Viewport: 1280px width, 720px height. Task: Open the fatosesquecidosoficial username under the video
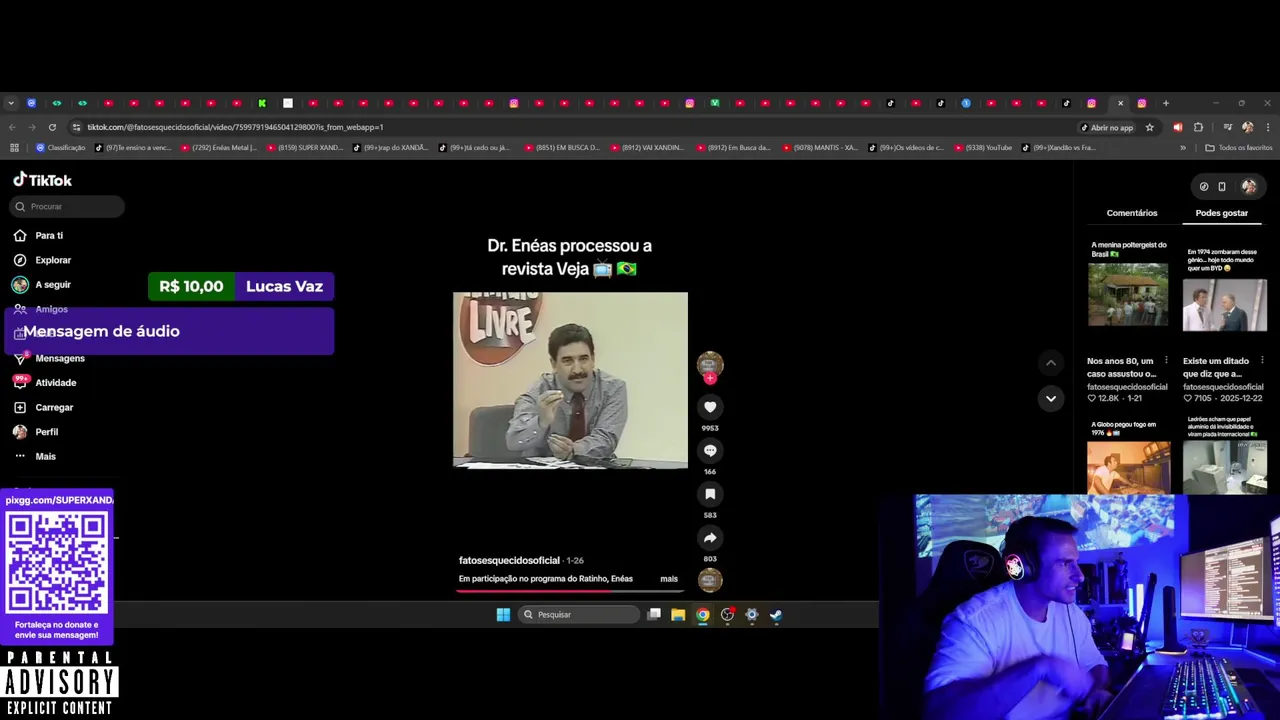(x=509, y=560)
